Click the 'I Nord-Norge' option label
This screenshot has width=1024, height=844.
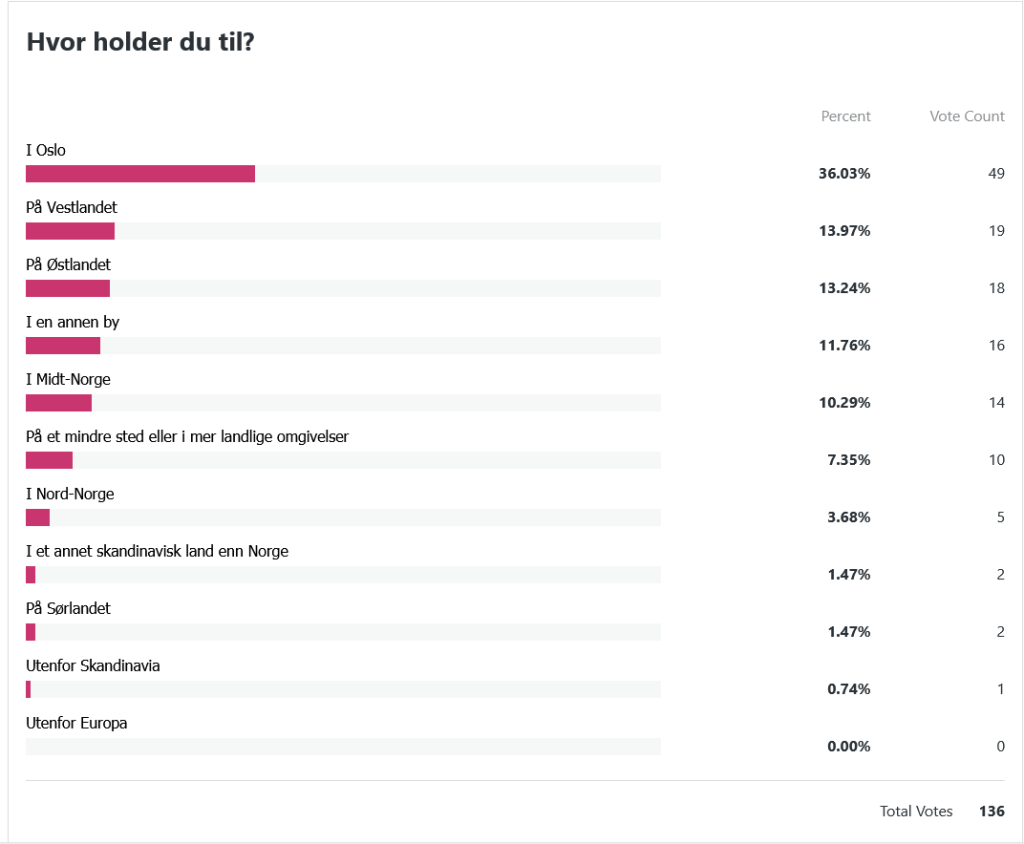click(x=70, y=494)
